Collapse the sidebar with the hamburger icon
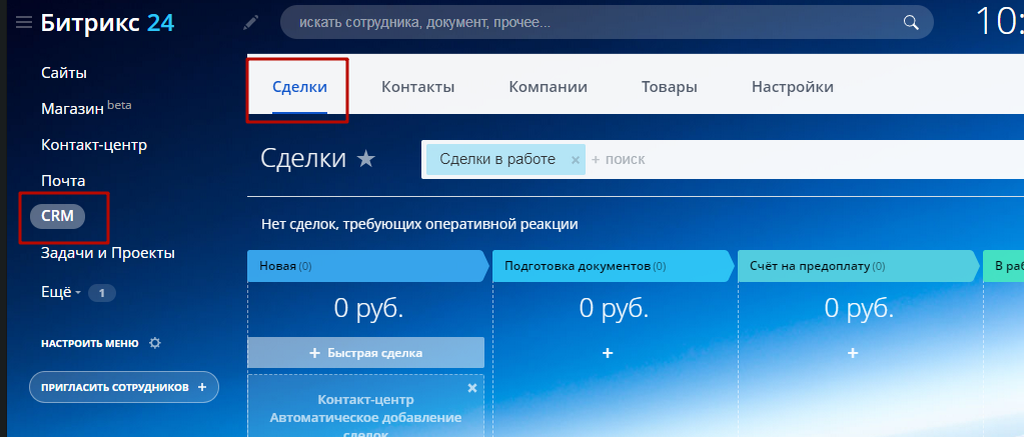Viewport: 1024px width, 437px height. coord(24,24)
